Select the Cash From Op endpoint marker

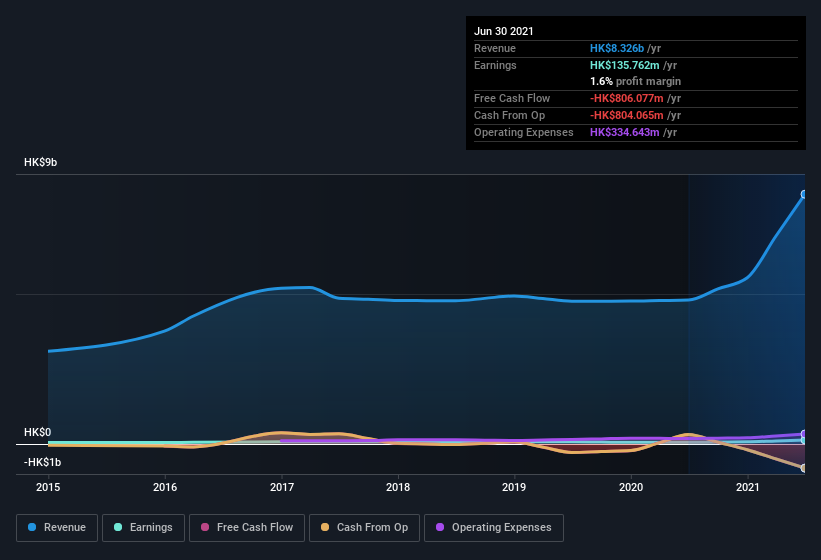pyautogui.click(x=804, y=468)
